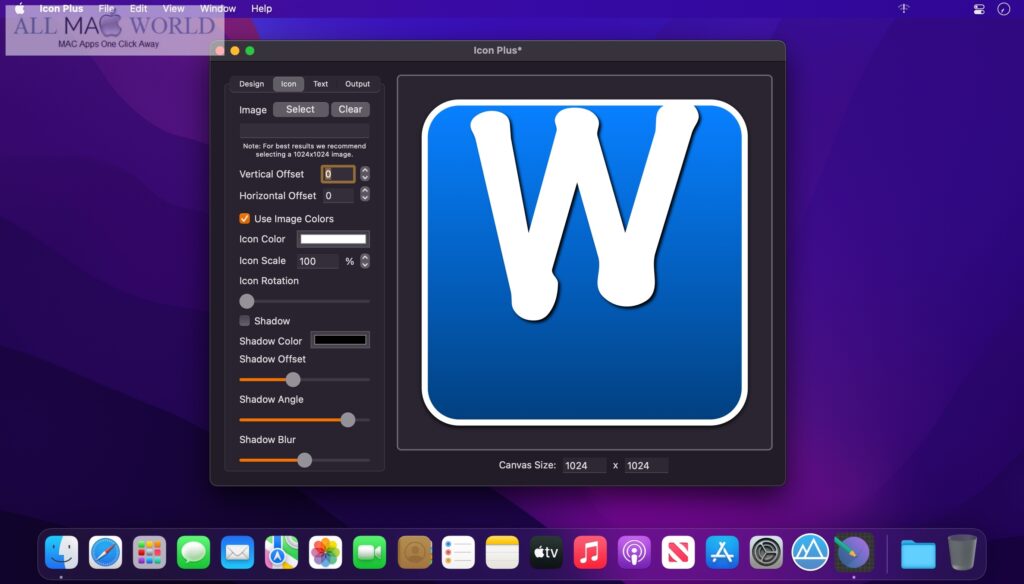
Task: Open System Preferences from the dock
Action: click(x=766, y=553)
